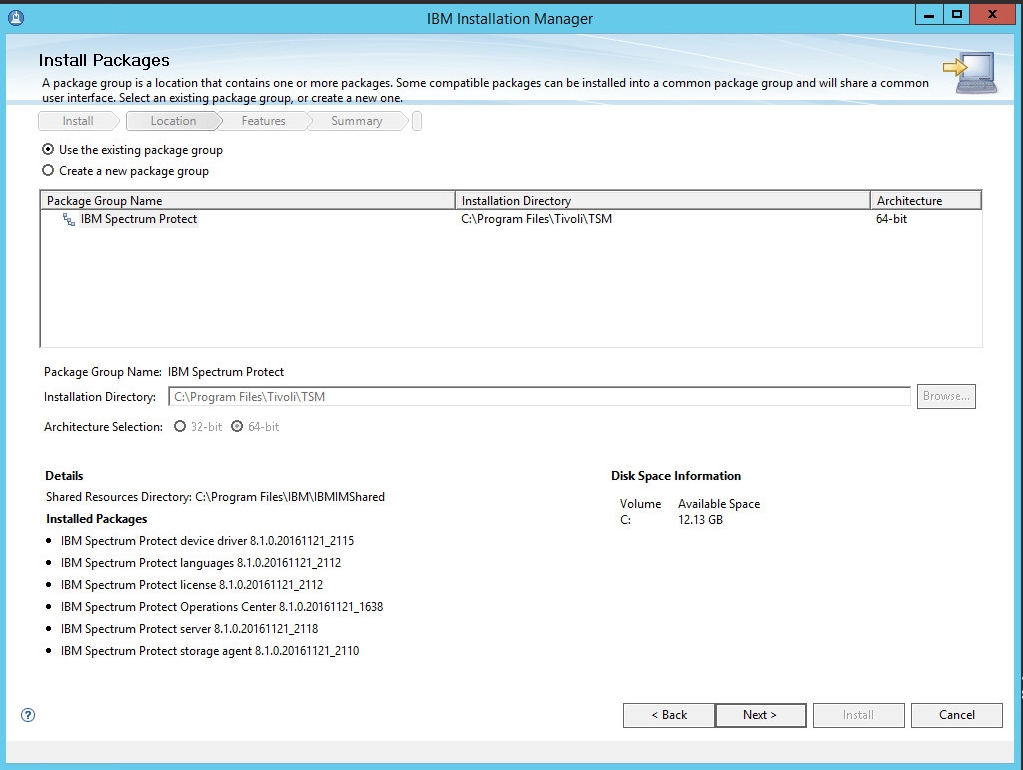Viewport: 1023px width, 770px height.
Task: Choose the 64-bit architecture option
Action: coord(237,427)
